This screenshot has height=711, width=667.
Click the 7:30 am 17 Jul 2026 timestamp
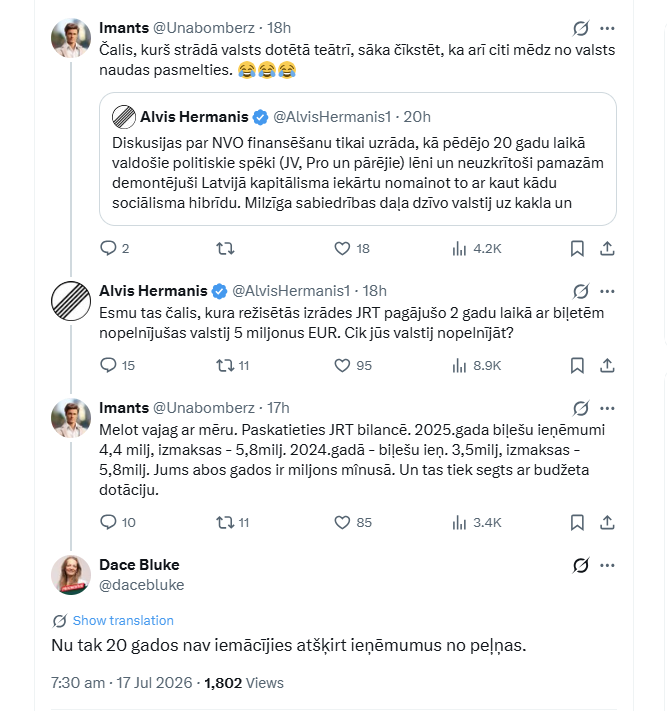pyautogui.click(x=122, y=683)
